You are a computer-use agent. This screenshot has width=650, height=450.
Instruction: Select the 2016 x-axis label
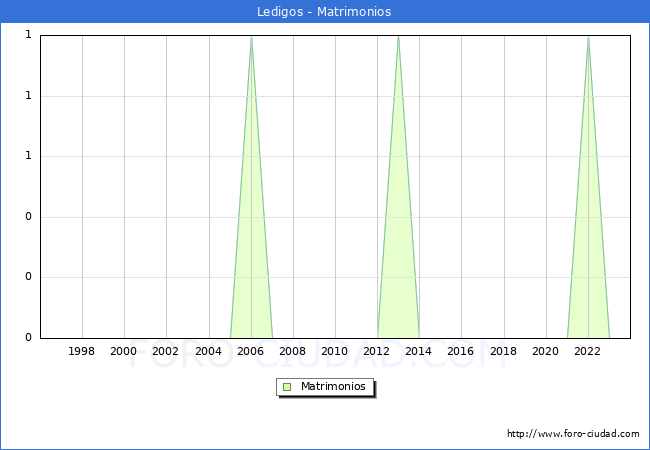pyautogui.click(x=461, y=351)
